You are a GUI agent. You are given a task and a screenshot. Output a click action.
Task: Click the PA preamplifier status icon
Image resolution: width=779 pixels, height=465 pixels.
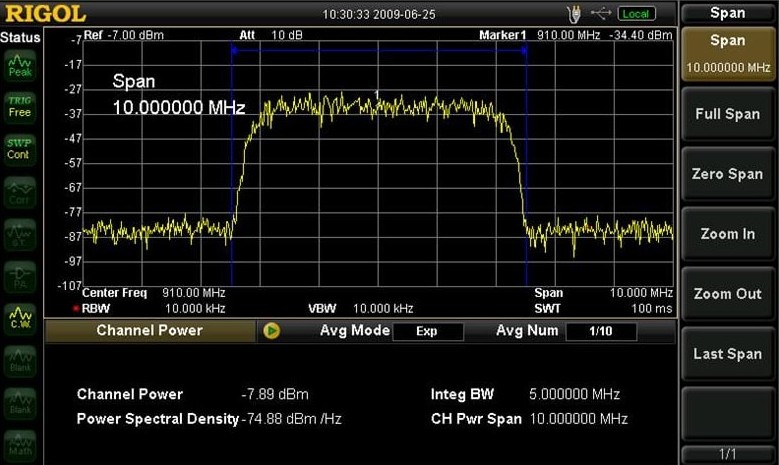pyautogui.click(x=20, y=275)
